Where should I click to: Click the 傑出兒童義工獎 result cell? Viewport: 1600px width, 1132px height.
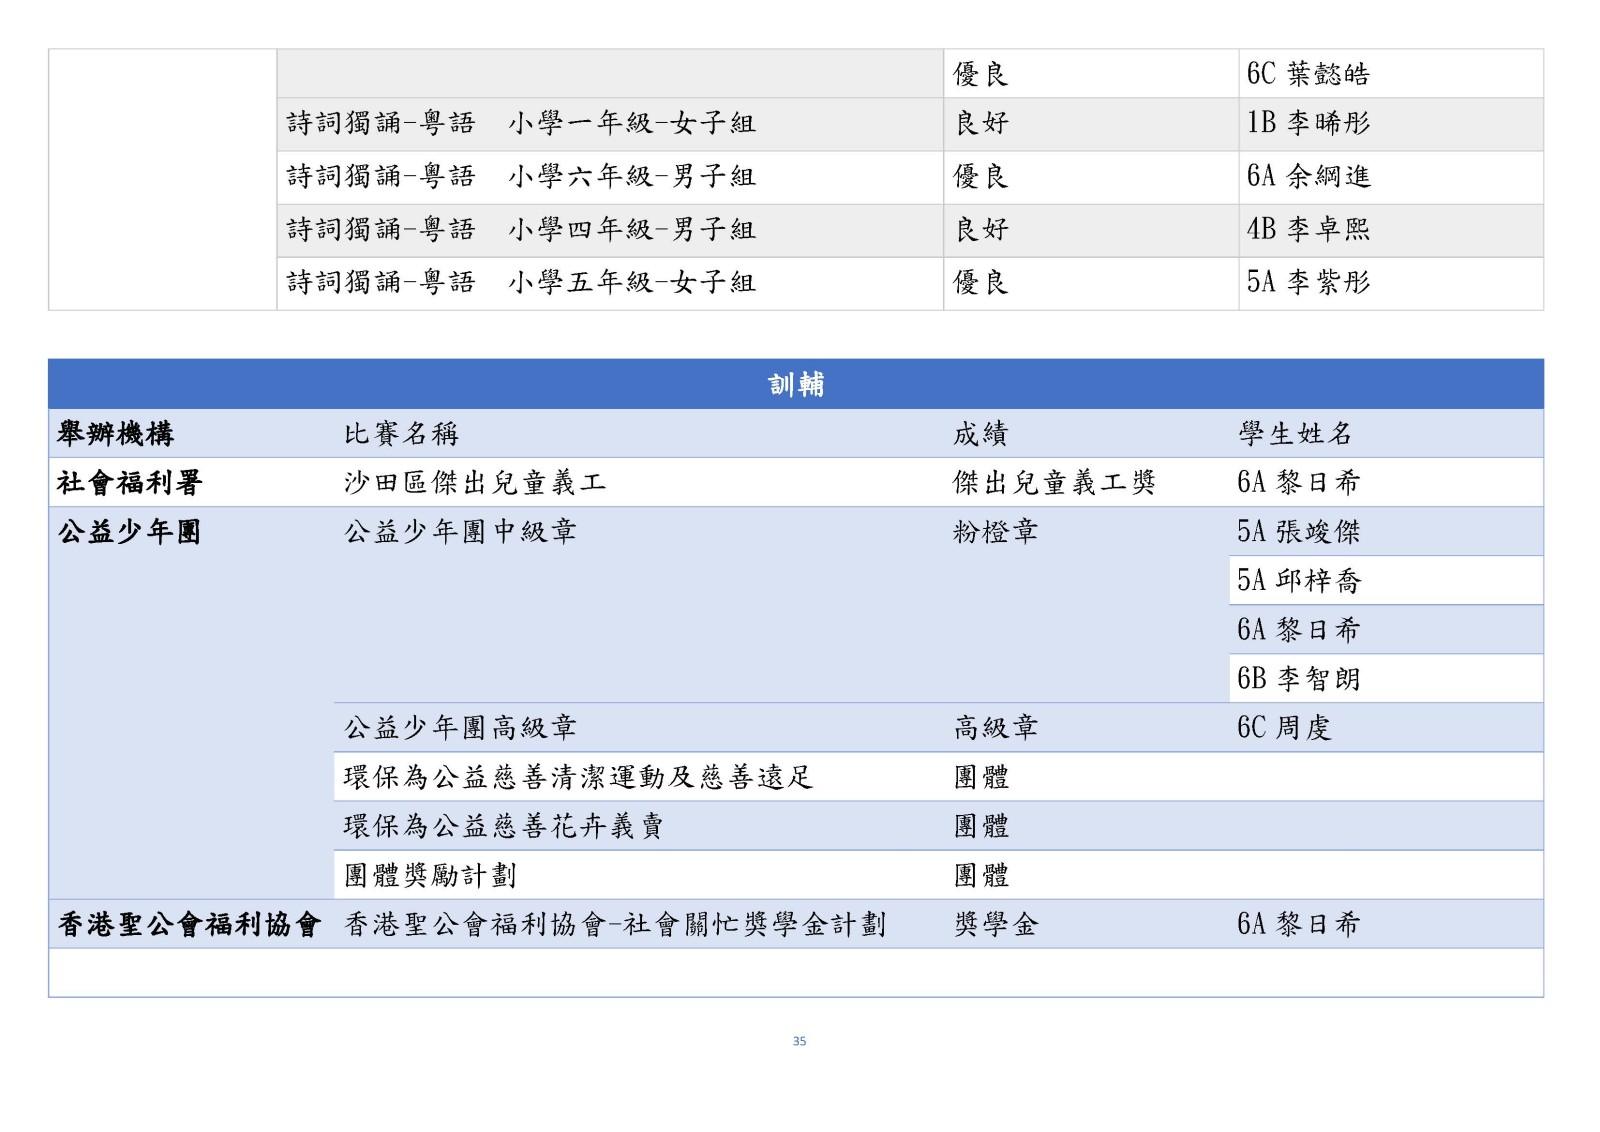1054,483
